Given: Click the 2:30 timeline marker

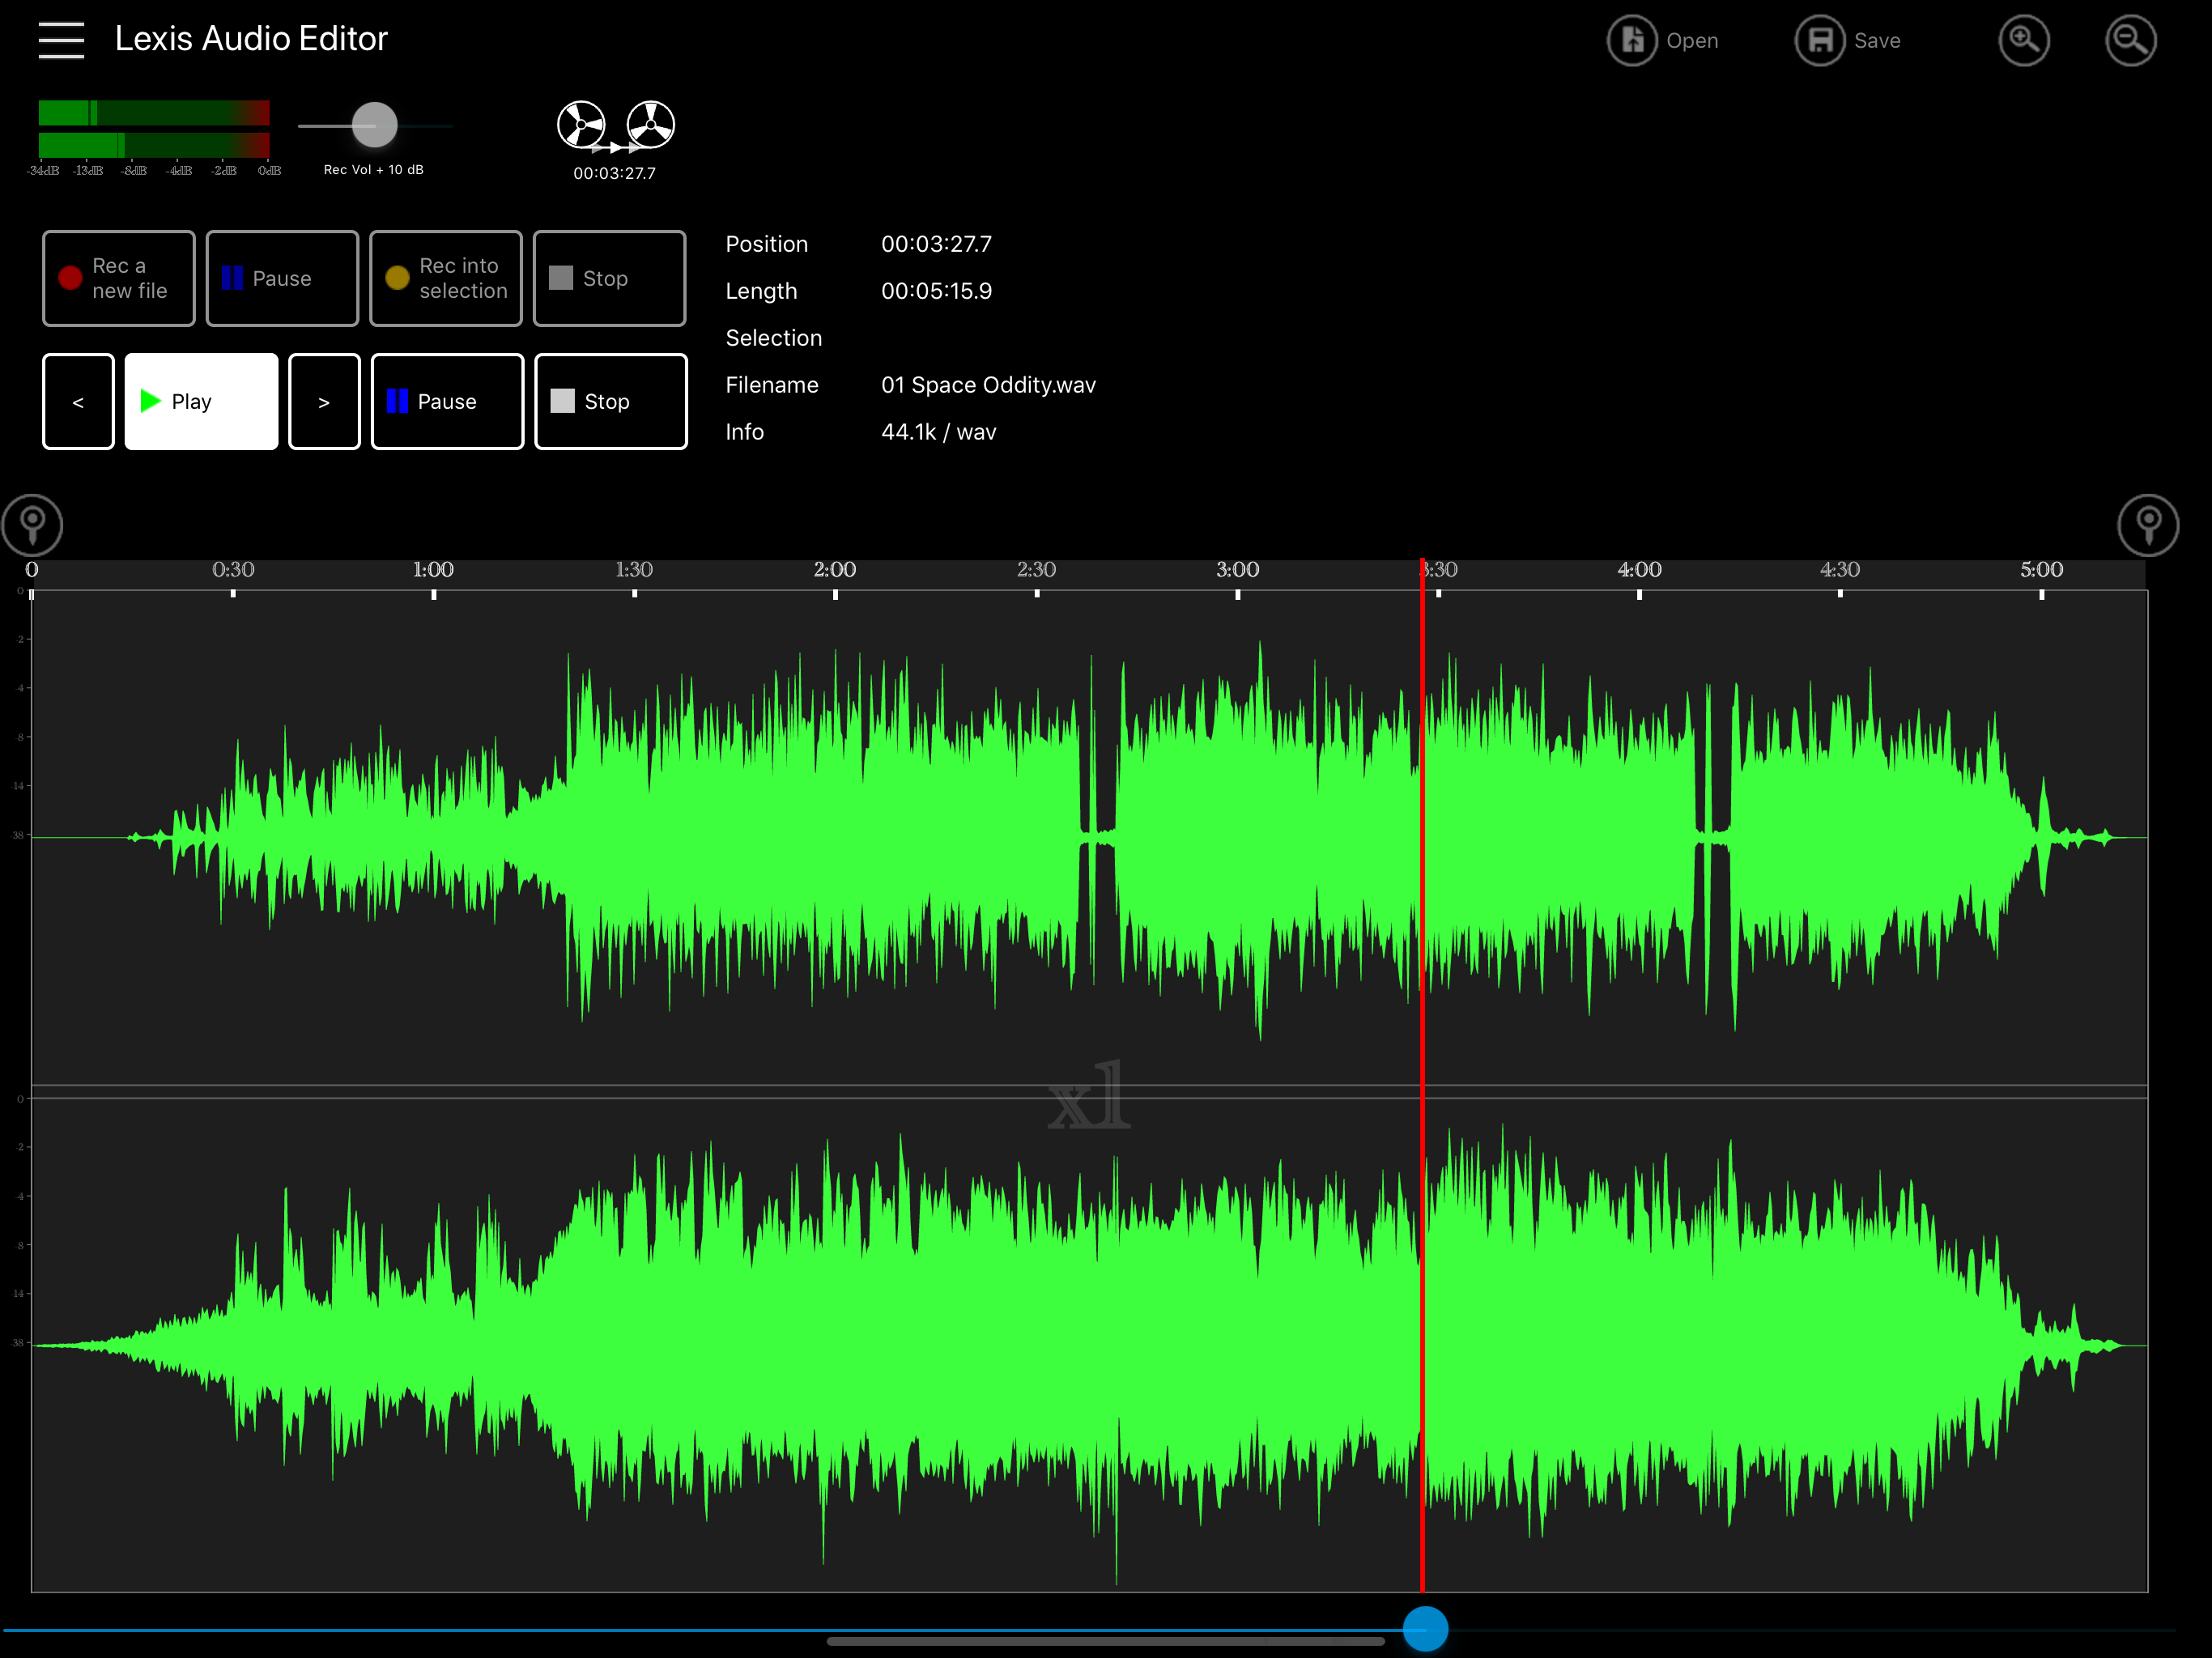Looking at the screenshot, I should (x=1036, y=570).
